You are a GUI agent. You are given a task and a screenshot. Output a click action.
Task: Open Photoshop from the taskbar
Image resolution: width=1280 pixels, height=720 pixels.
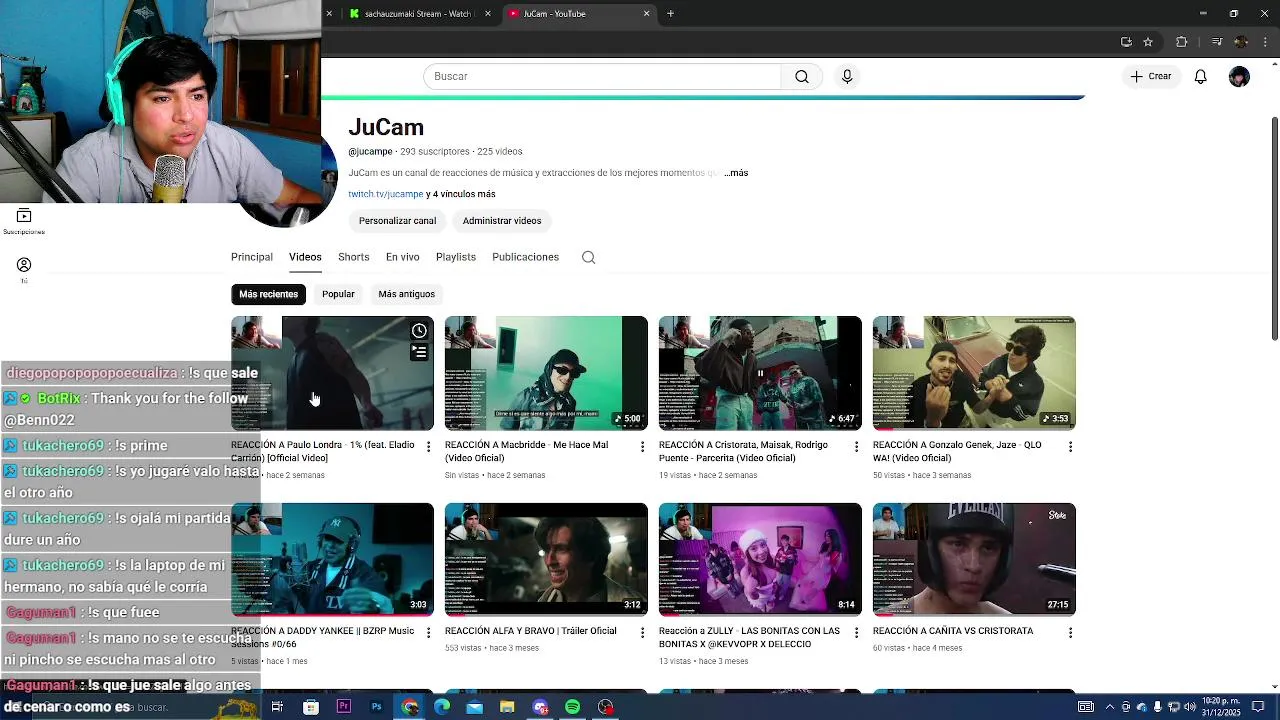377,706
